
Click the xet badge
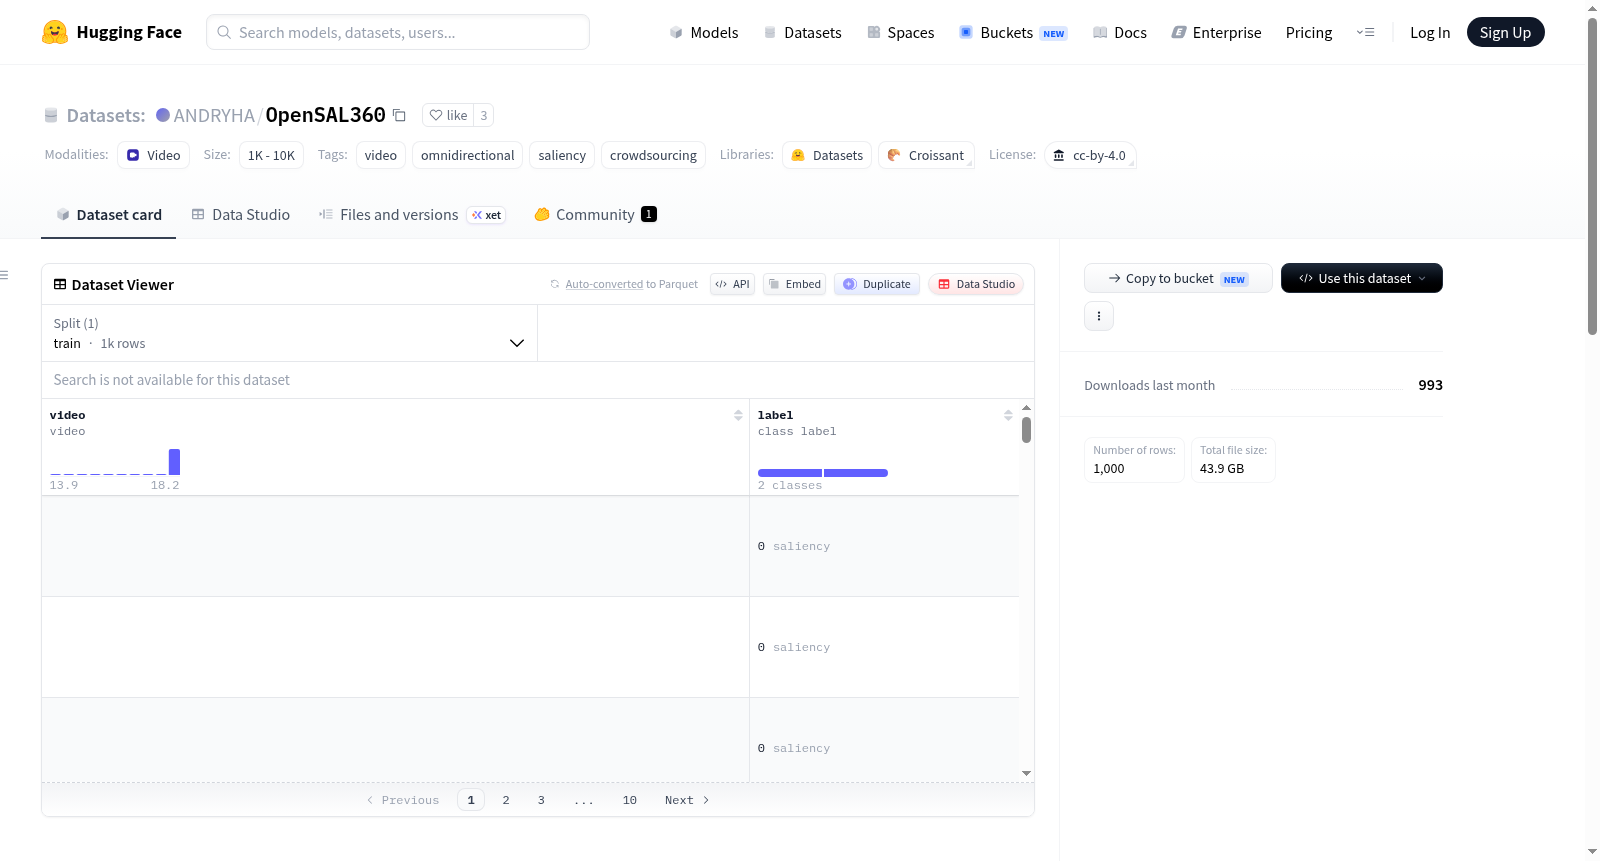pos(487,215)
